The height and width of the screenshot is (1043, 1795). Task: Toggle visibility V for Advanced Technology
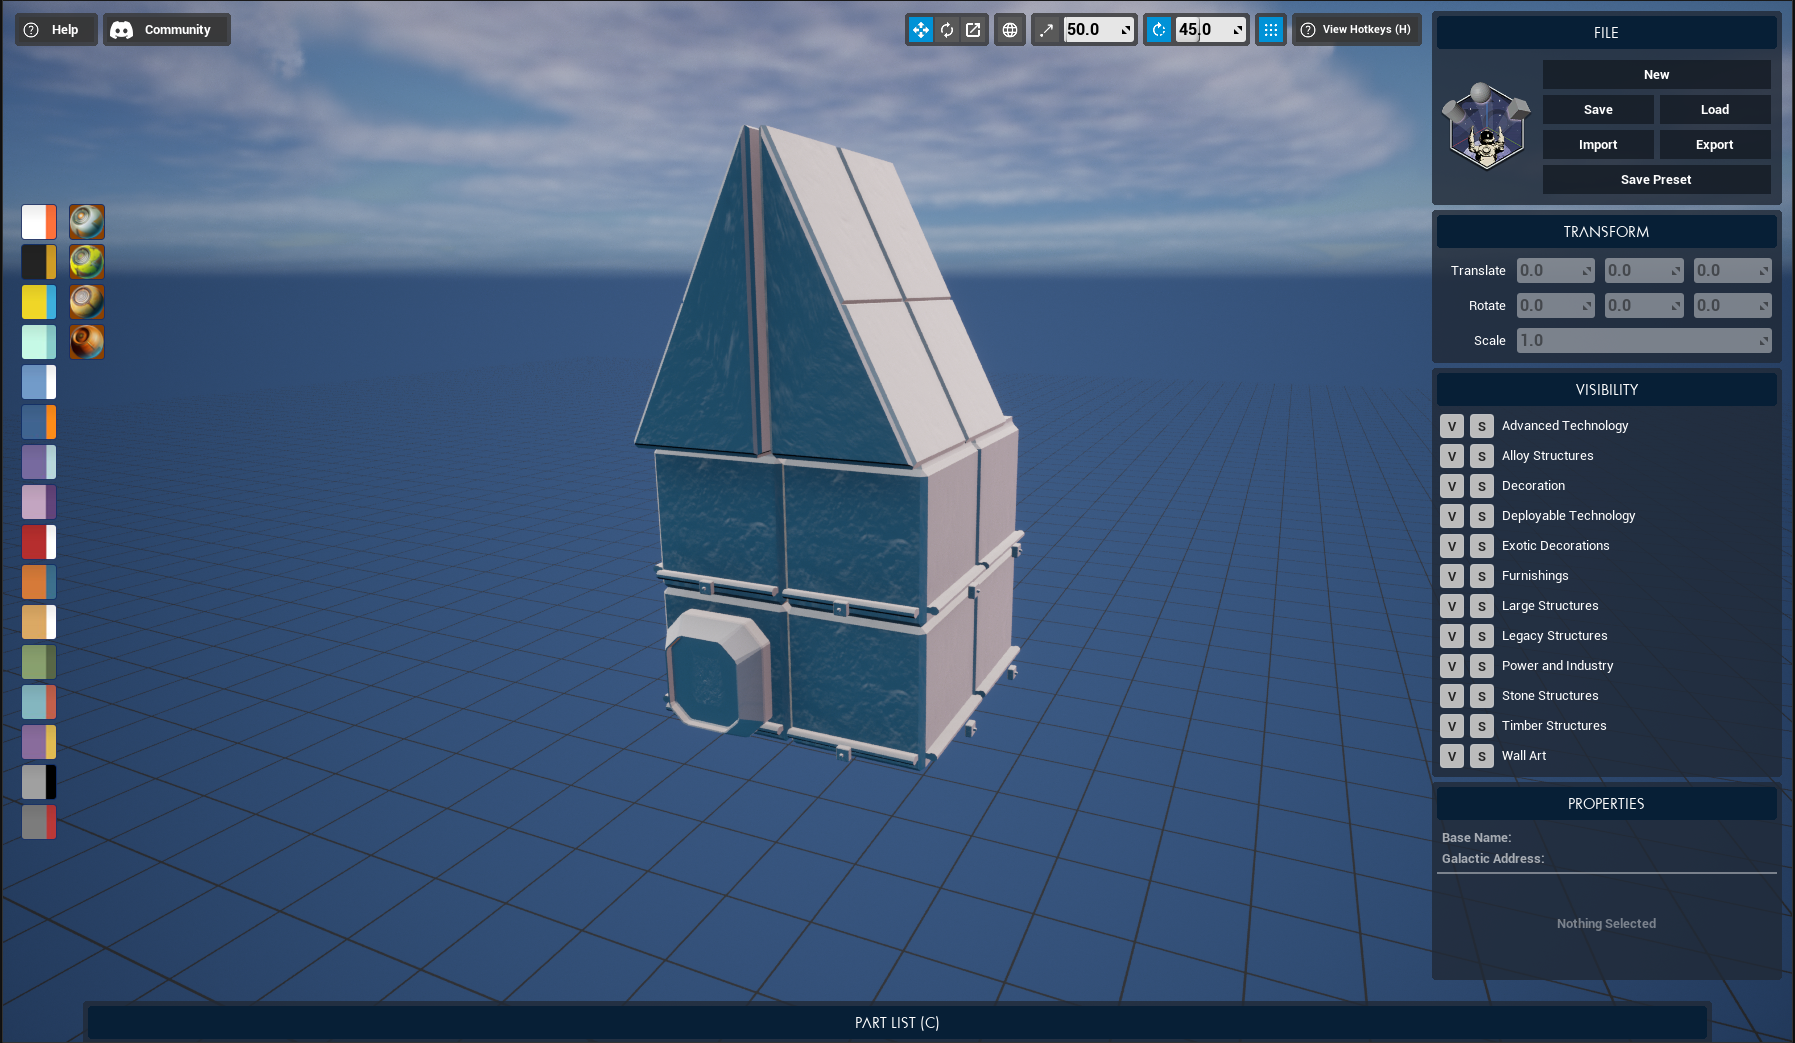(1452, 426)
